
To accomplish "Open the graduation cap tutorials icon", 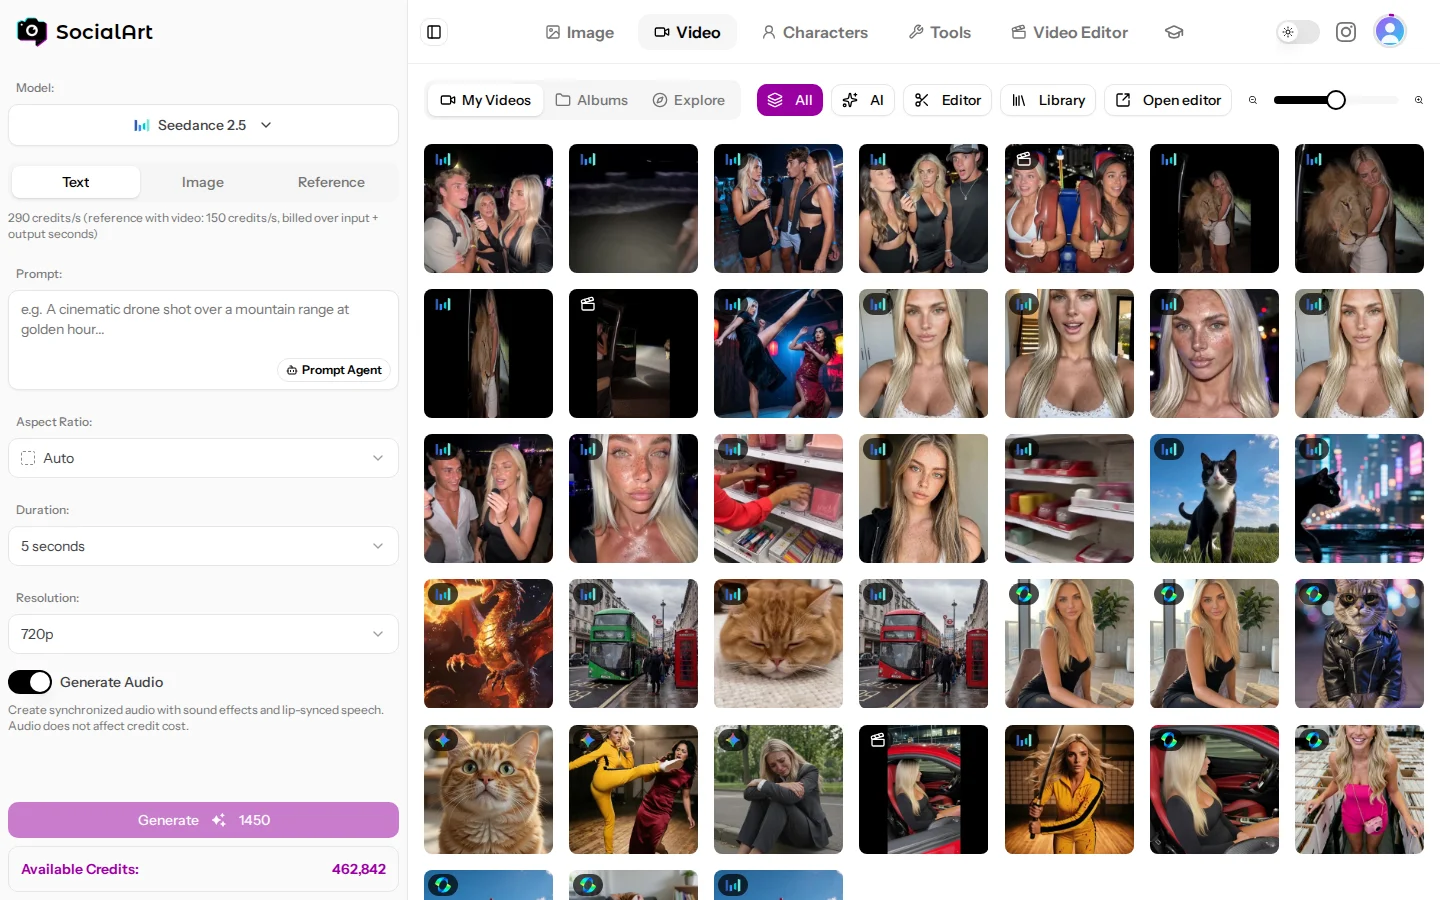I will [1174, 32].
